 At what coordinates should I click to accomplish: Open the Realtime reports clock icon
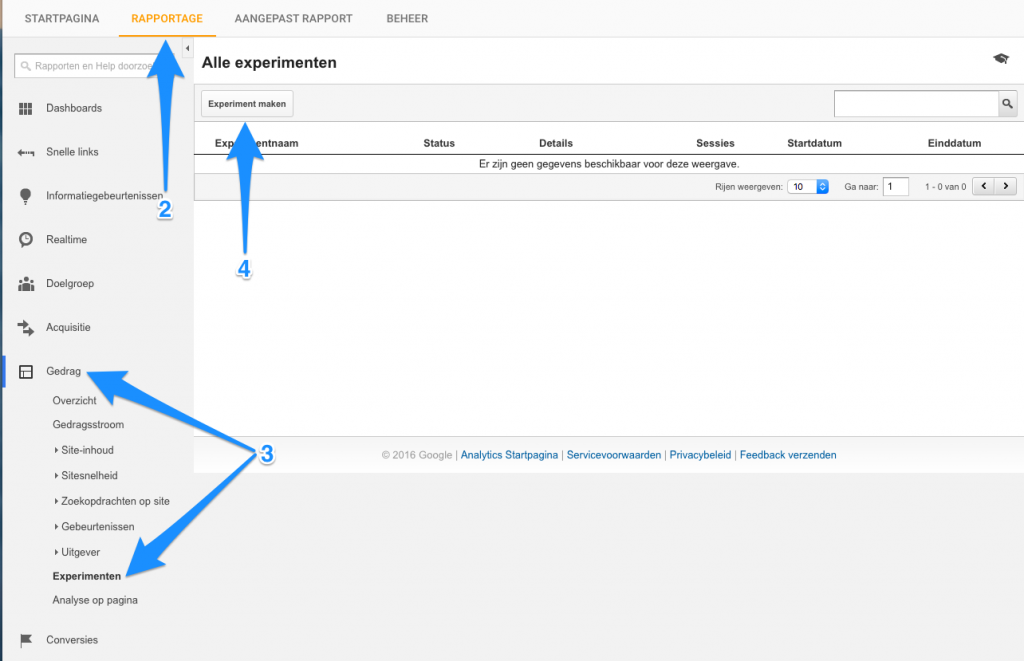pos(26,240)
